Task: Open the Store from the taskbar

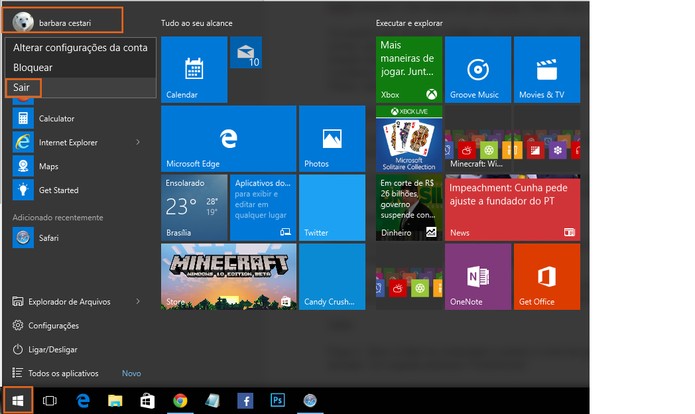Action: 148,401
